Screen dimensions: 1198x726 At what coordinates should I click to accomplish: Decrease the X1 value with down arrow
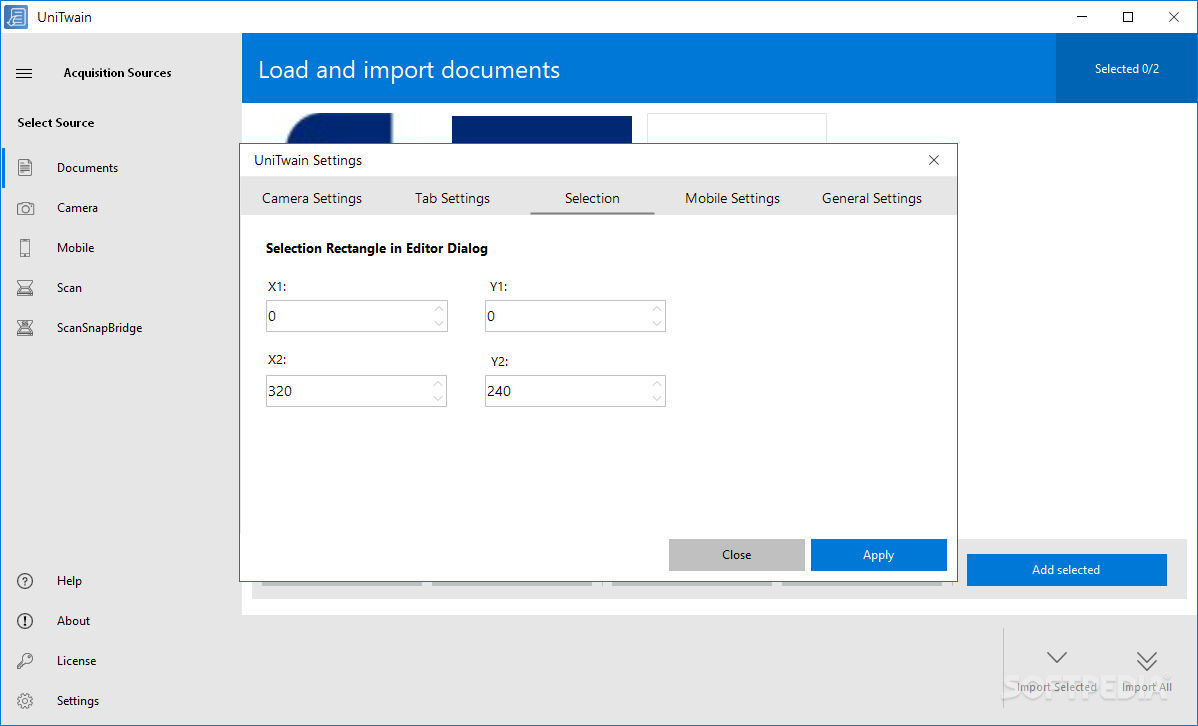tap(439, 323)
